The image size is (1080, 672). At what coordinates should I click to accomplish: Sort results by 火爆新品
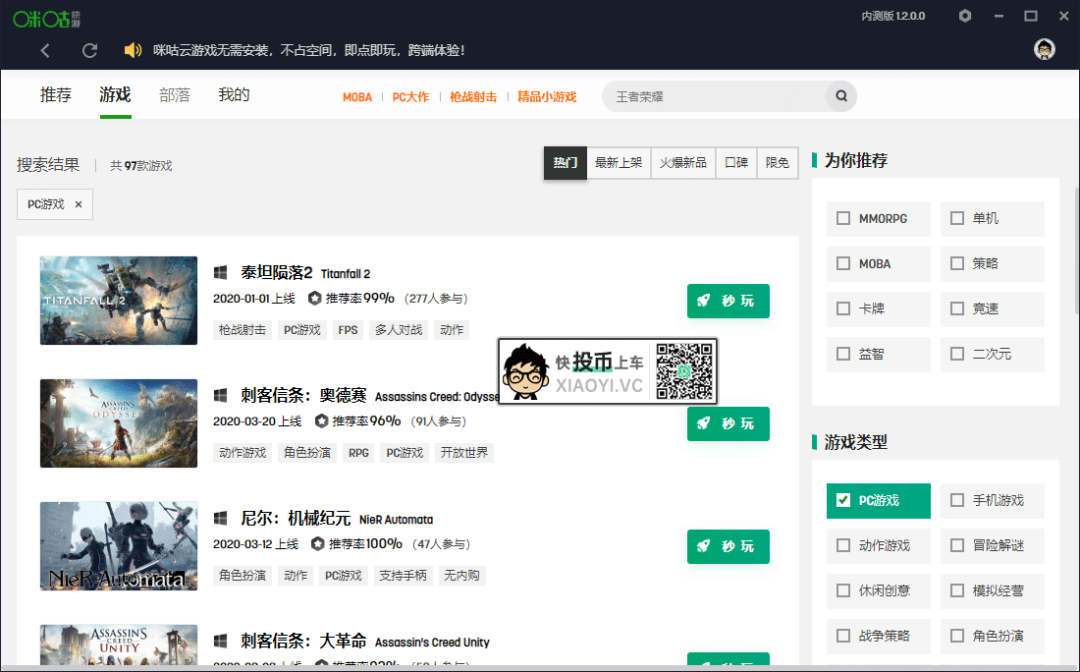point(683,163)
